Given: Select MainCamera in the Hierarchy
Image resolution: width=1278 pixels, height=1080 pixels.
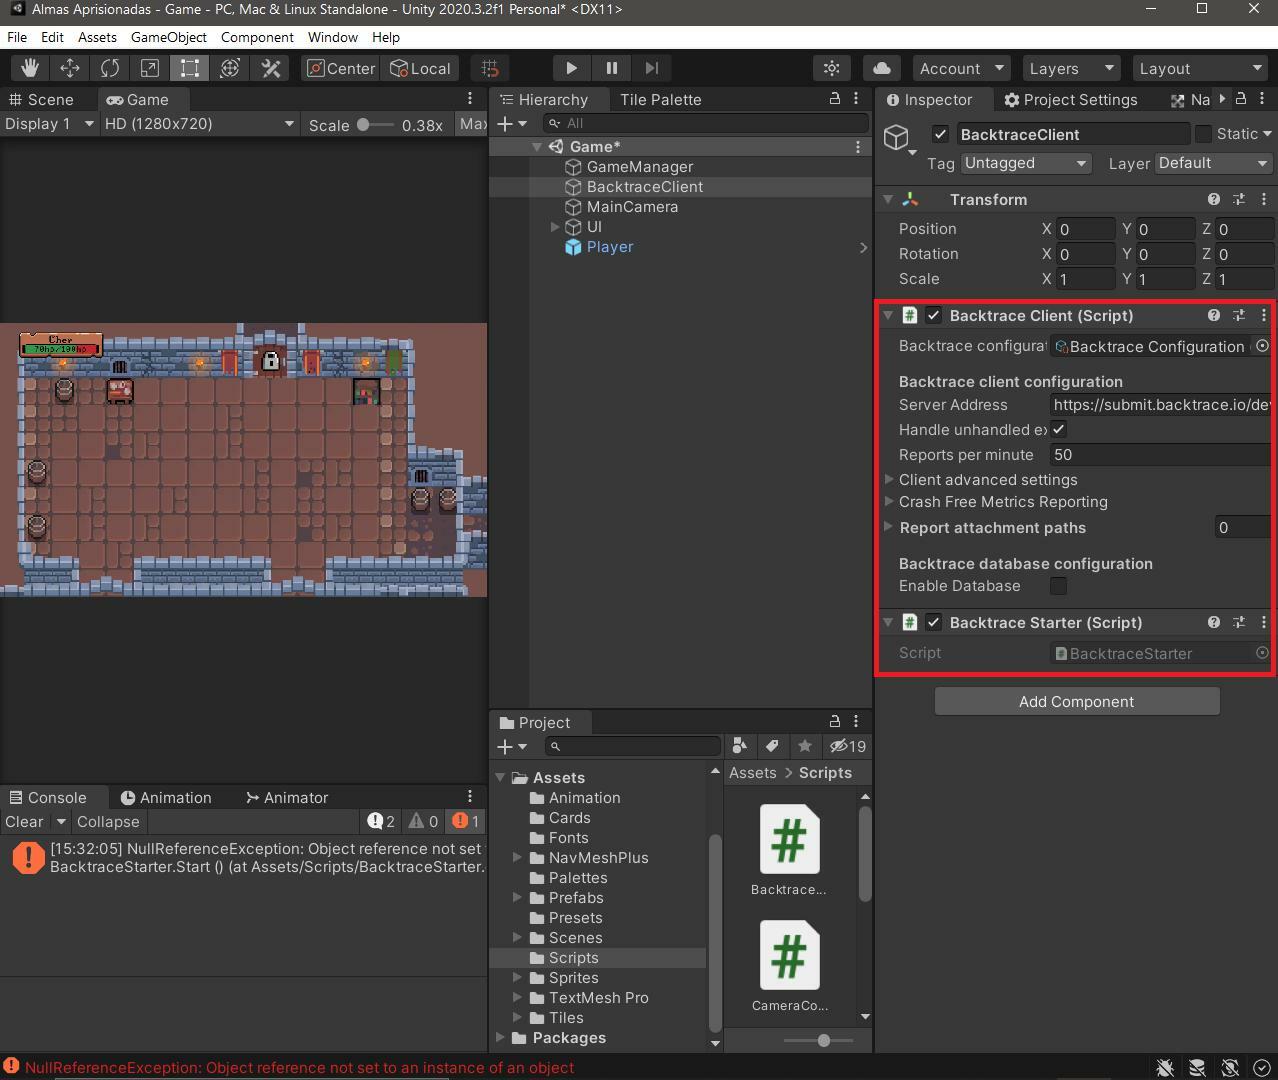Looking at the screenshot, I should (x=632, y=207).
